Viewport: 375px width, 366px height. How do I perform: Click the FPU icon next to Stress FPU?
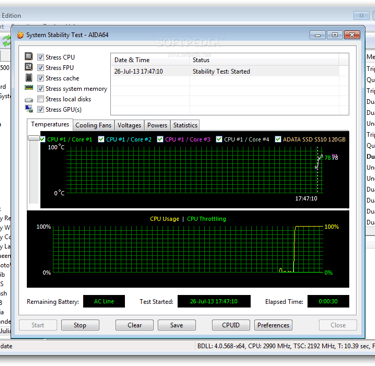tap(29, 67)
